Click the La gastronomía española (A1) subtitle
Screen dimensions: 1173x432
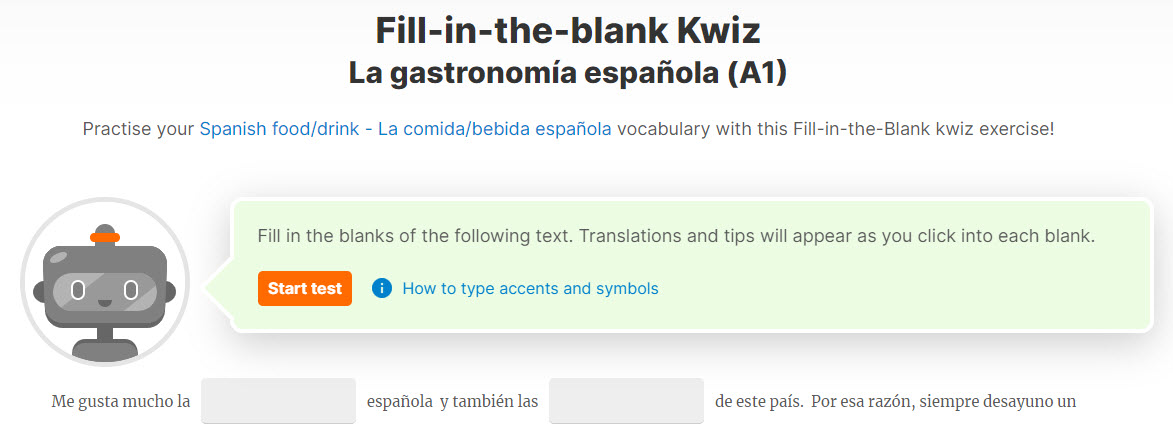tap(568, 73)
